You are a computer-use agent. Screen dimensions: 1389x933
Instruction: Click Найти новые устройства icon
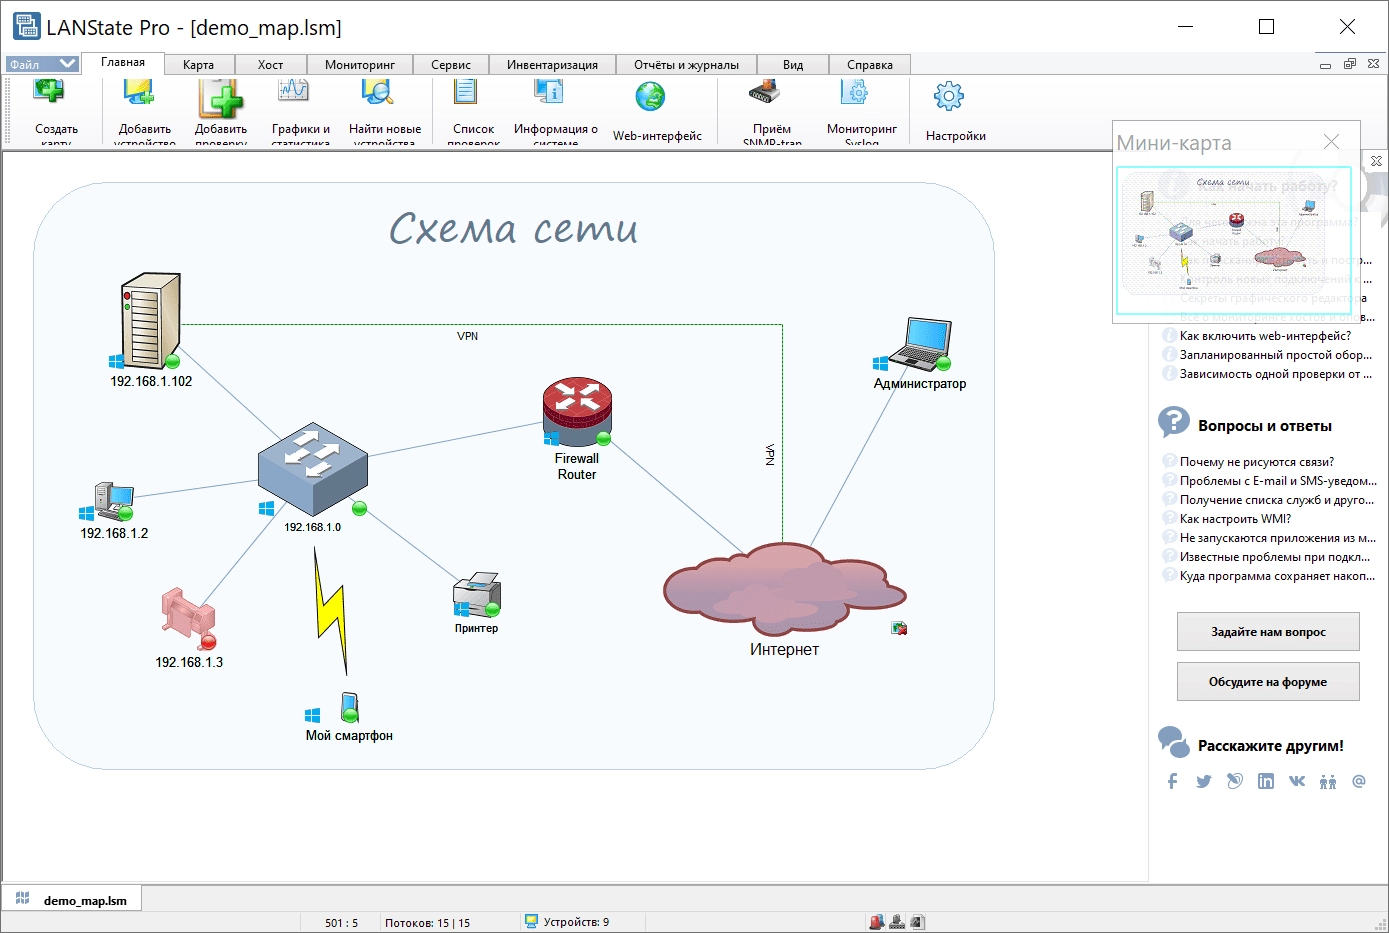[377, 92]
